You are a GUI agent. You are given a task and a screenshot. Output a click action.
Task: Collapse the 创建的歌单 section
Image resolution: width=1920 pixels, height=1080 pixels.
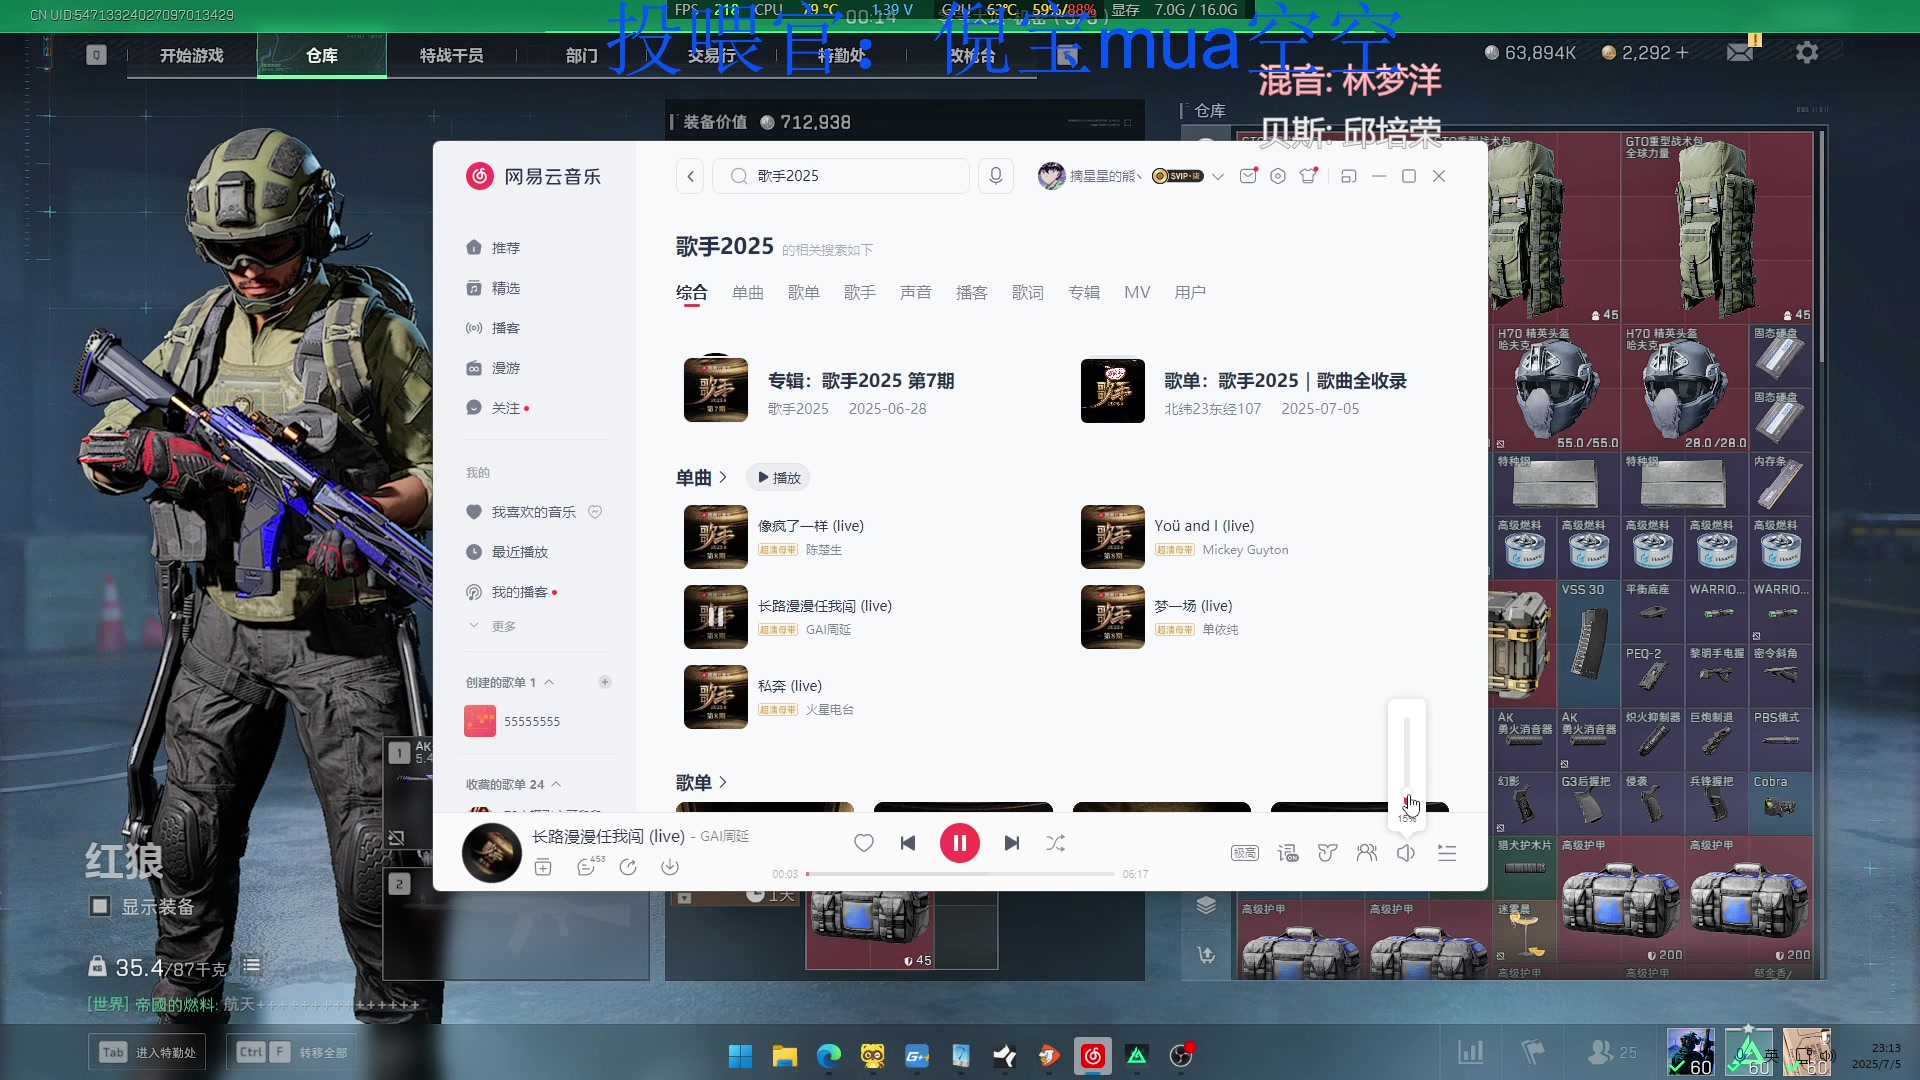click(549, 682)
